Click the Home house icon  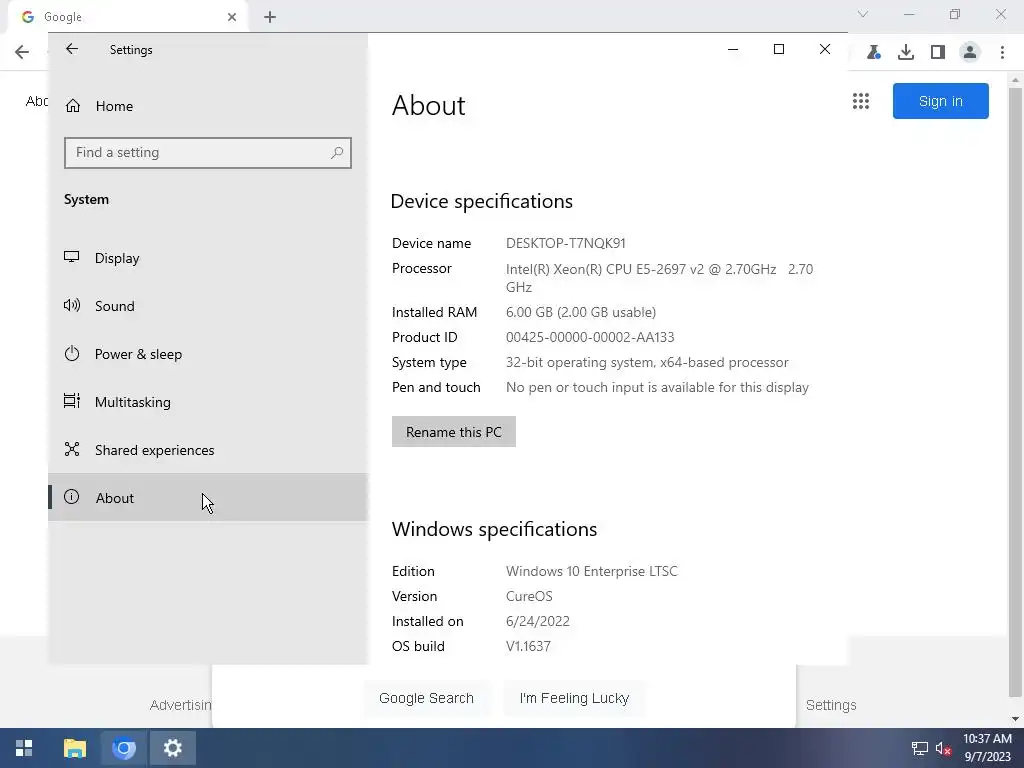point(72,106)
